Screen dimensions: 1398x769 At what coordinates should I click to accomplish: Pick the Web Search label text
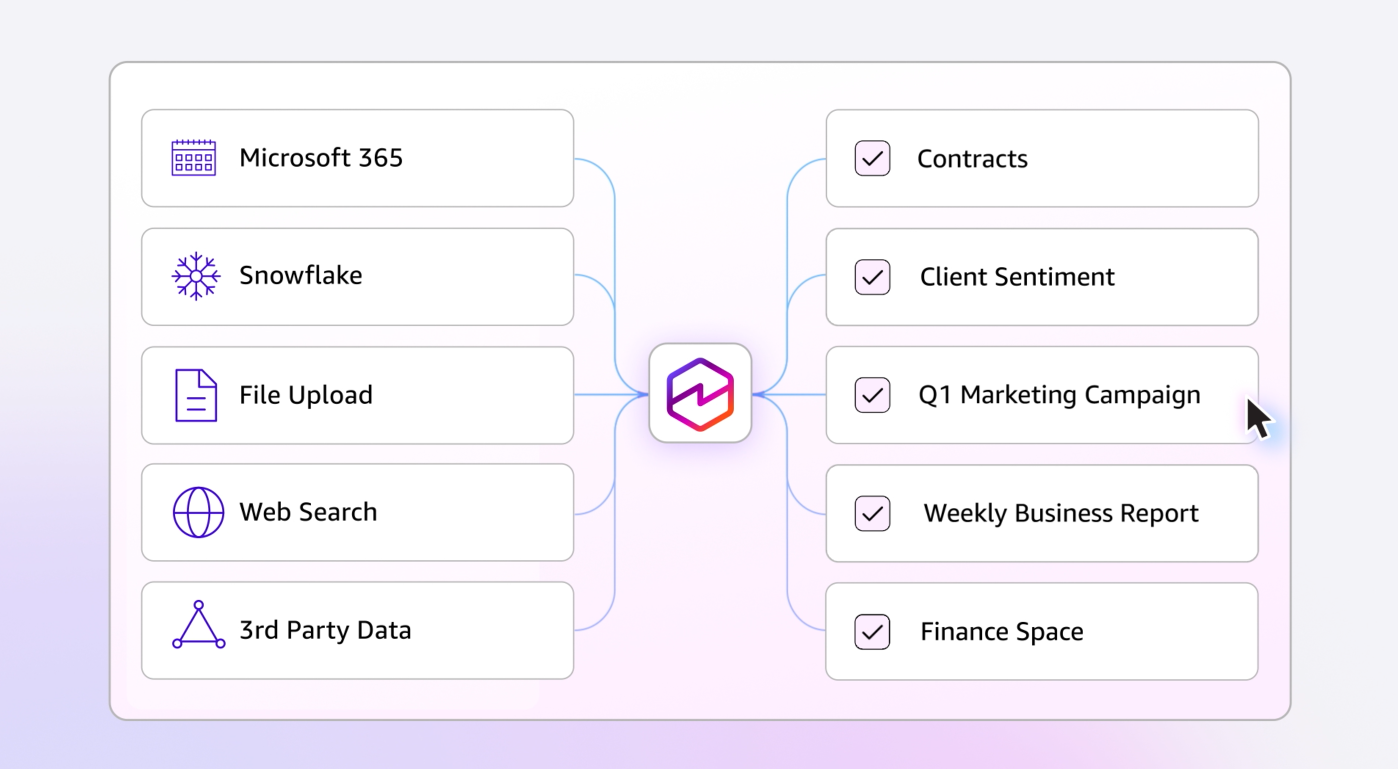(308, 512)
